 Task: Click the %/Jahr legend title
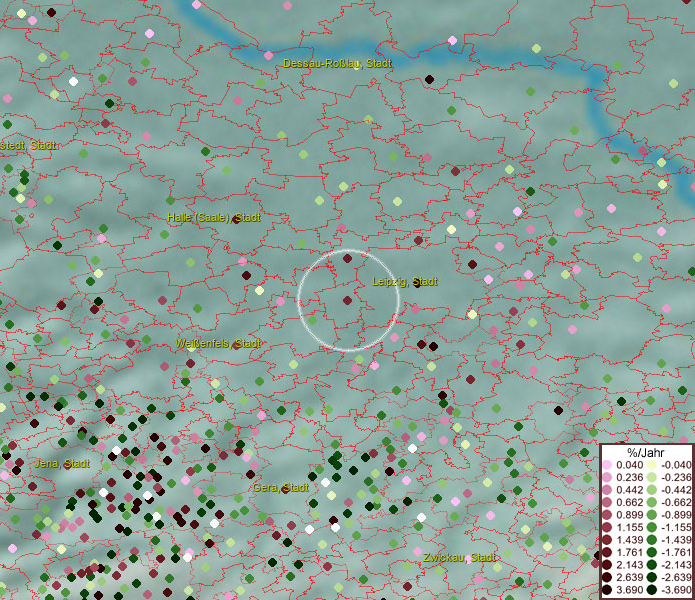646,452
